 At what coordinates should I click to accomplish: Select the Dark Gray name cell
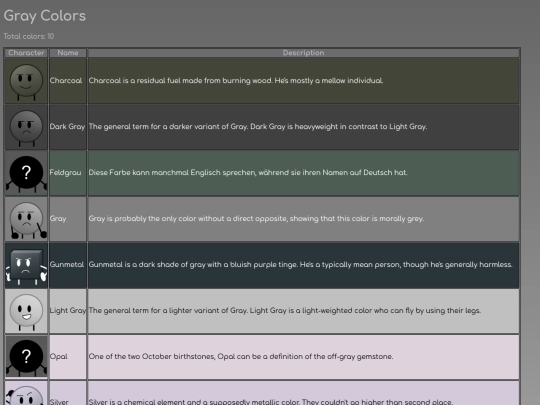click(68, 127)
